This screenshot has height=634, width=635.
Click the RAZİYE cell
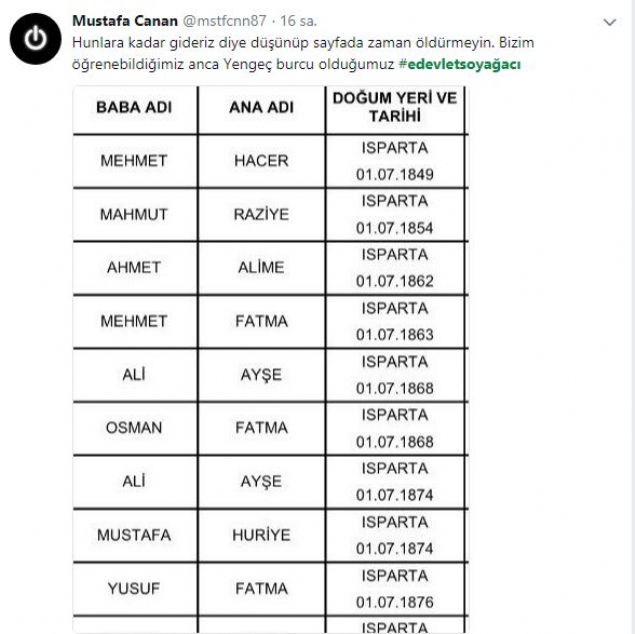pos(261,215)
